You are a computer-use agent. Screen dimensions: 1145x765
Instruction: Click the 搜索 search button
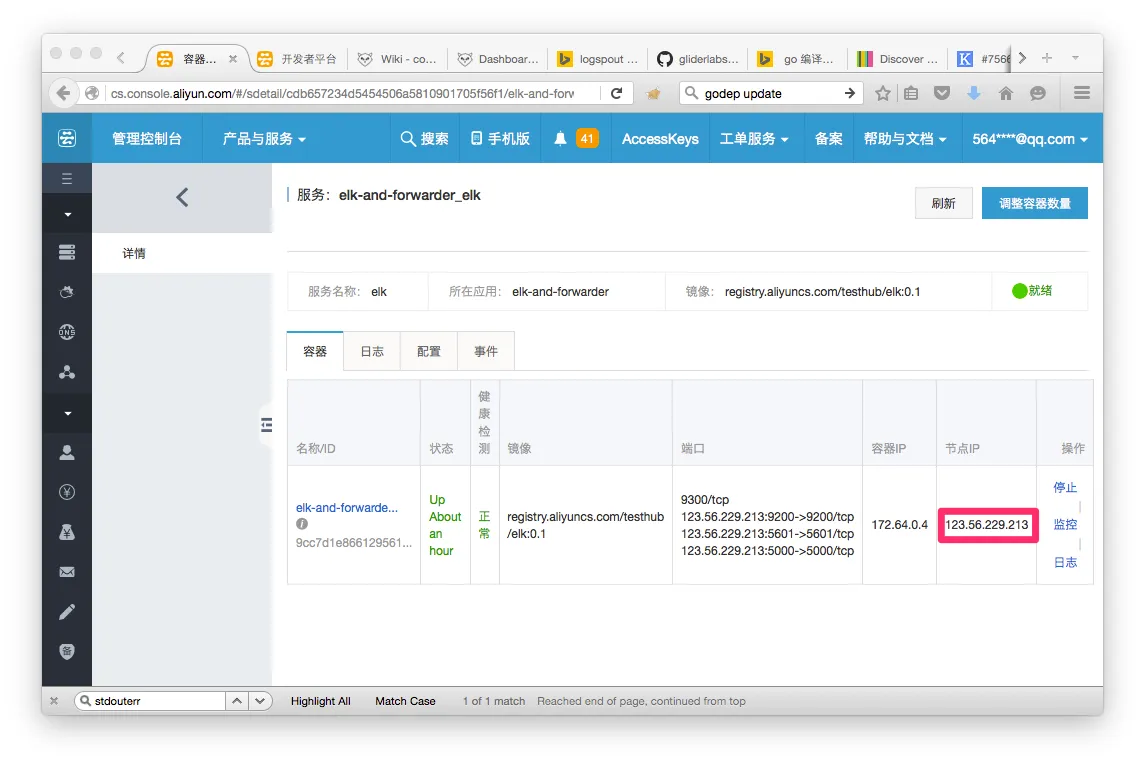(x=424, y=139)
